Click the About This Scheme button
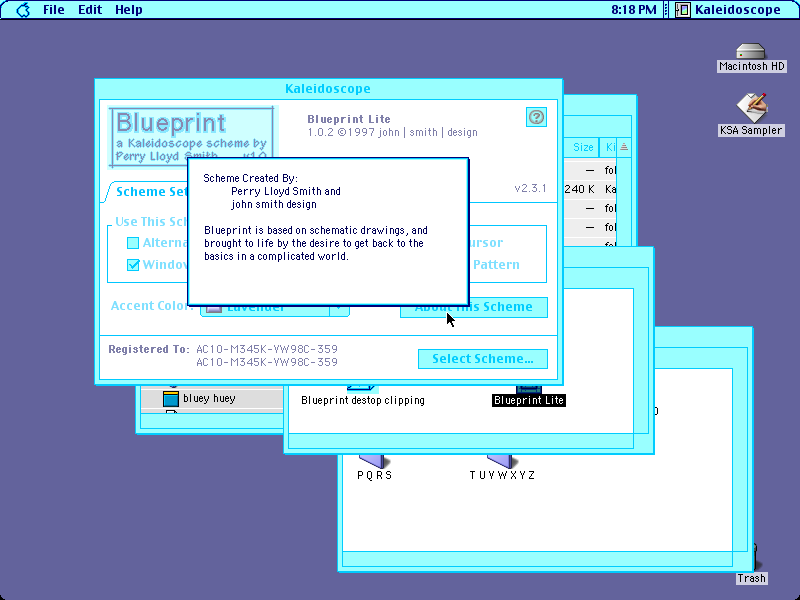800x600 pixels. [474, 308]
